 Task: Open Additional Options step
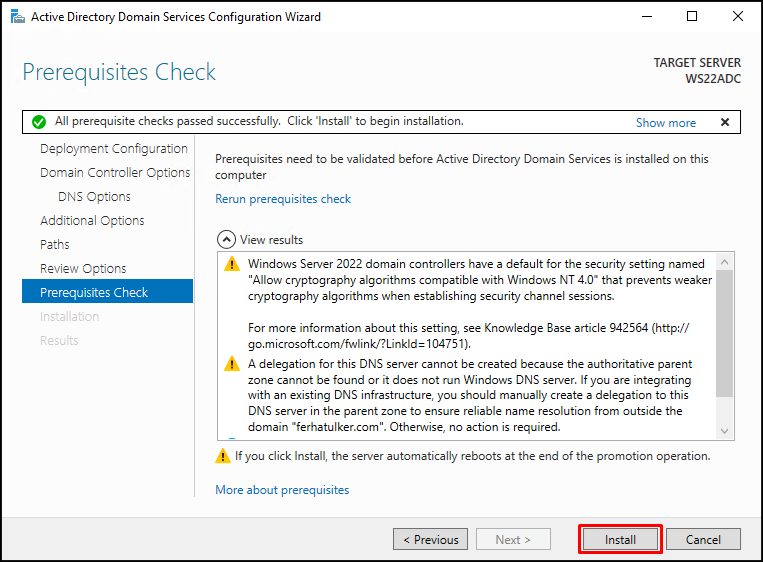[x=92, y=220]
